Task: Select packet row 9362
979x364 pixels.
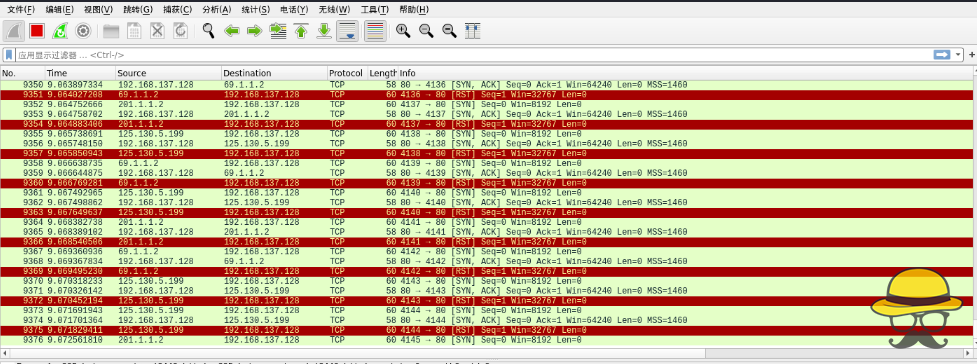Action: (x=487, y=202)
